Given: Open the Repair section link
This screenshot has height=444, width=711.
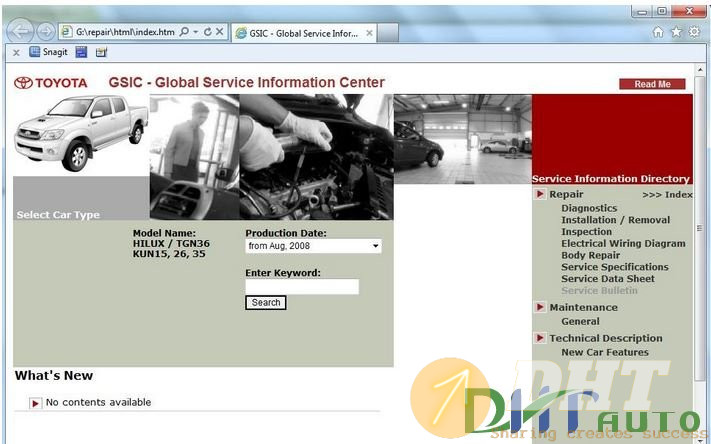Looking at the screenshot, I should pyautogui.click(x=566, y=194).
